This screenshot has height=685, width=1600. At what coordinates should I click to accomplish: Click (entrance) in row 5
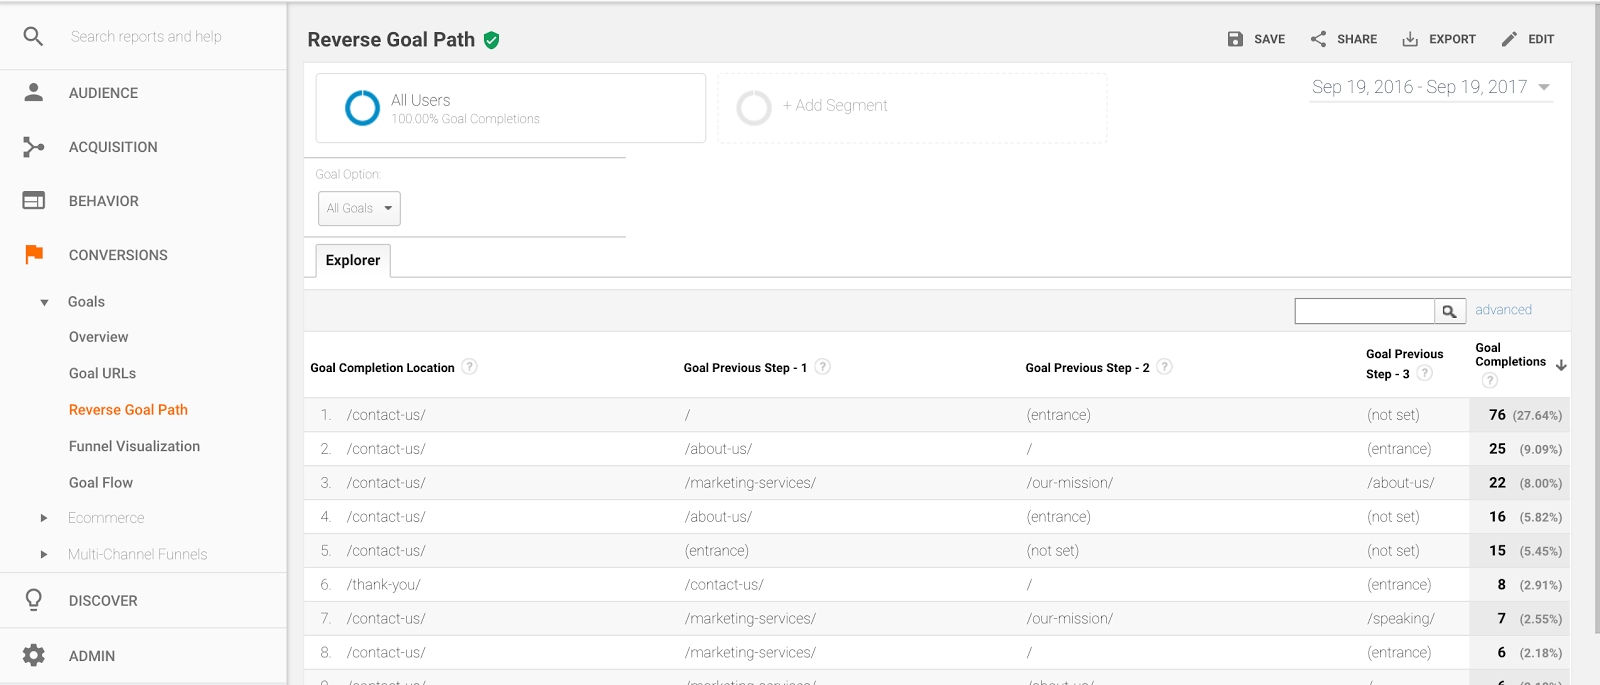pos(716,551)
